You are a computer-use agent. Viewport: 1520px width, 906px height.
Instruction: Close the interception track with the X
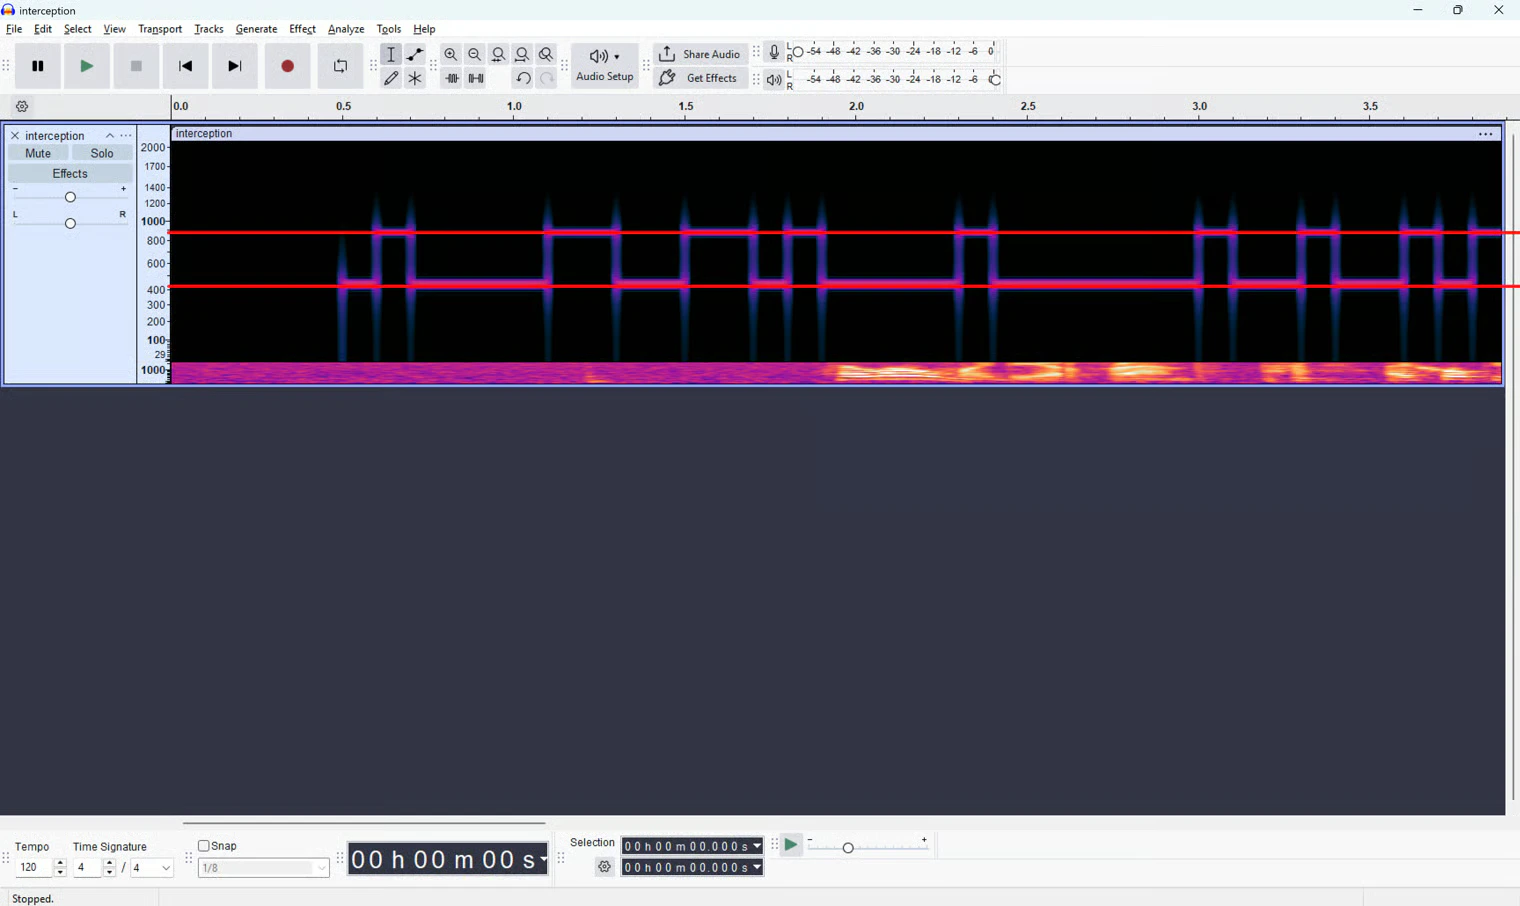[x=14, y=136]
